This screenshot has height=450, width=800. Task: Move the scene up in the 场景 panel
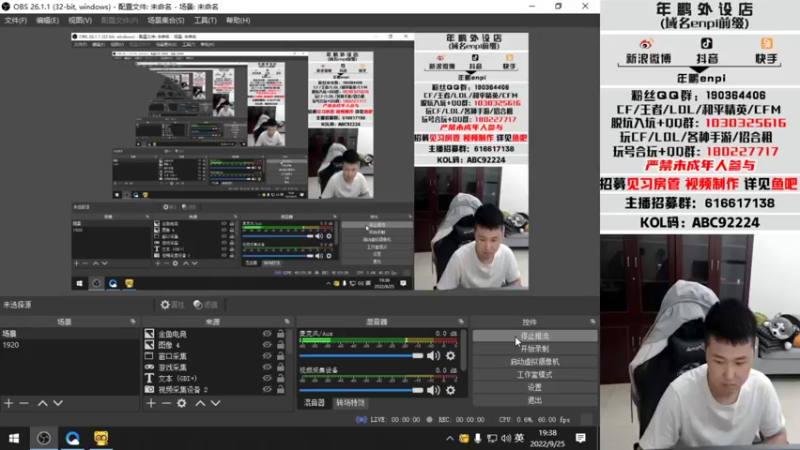point(43,403)
